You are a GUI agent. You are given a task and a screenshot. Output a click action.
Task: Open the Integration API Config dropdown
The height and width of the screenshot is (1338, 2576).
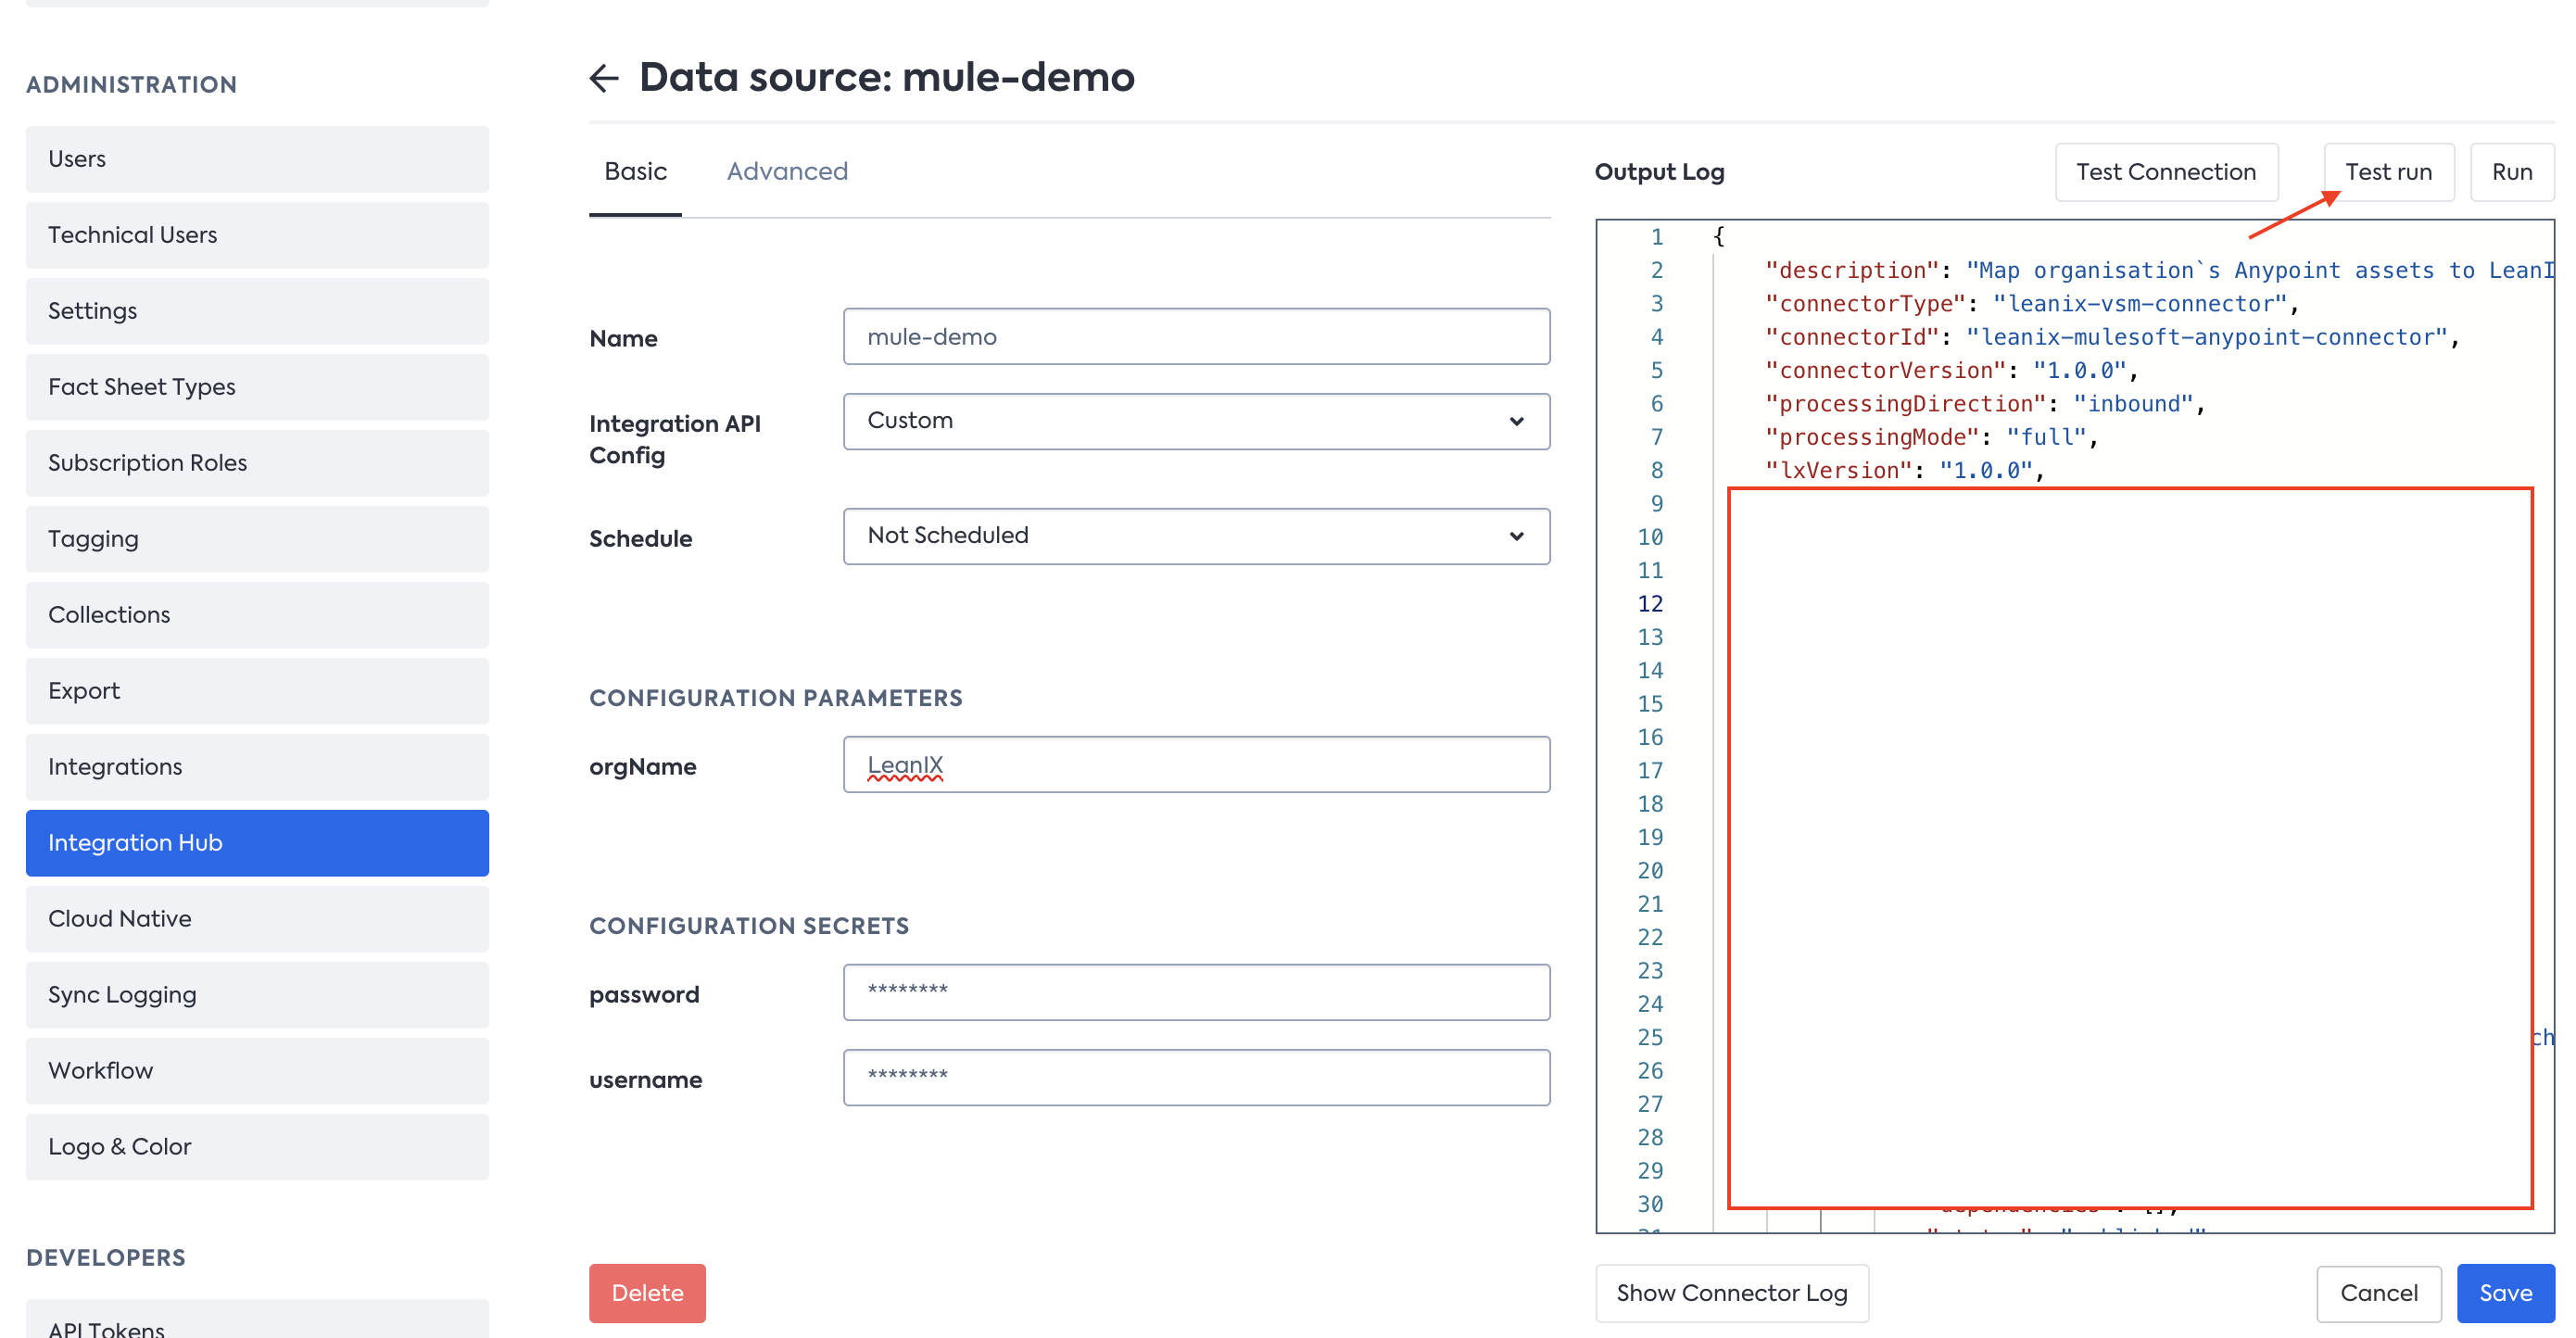pyautogui.click(x=1195, y=421)
